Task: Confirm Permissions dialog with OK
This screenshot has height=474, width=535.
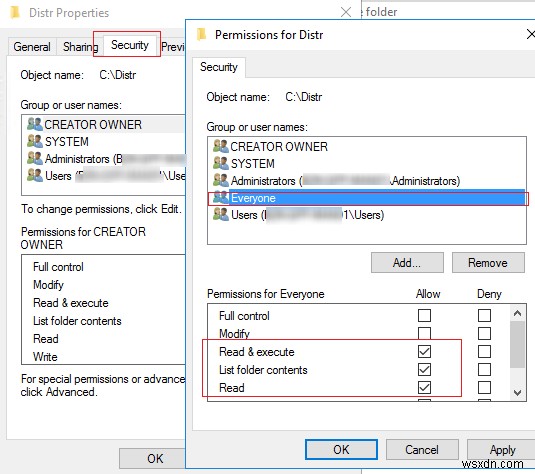Action: [341, 449]
